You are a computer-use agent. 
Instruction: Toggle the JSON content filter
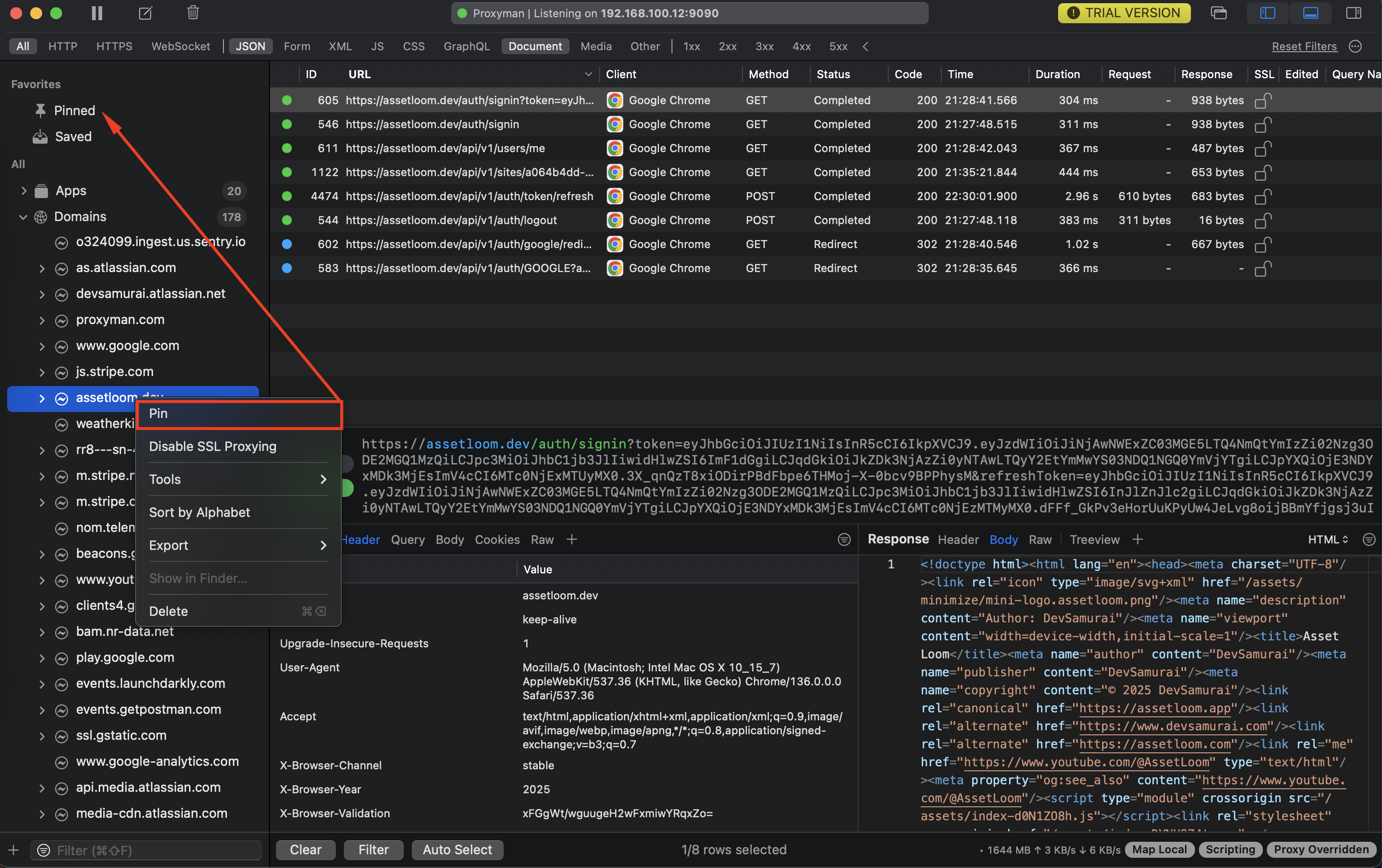(250, 46)
